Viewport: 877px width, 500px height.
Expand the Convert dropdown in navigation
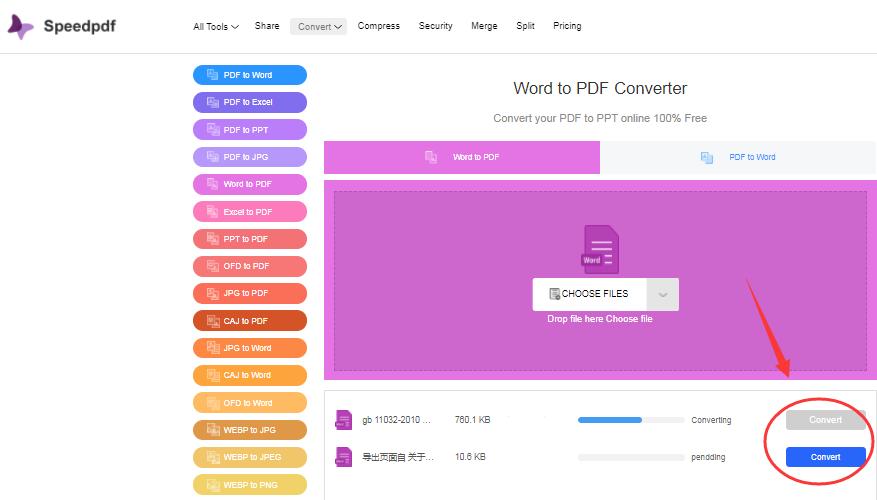pos(318,26)
